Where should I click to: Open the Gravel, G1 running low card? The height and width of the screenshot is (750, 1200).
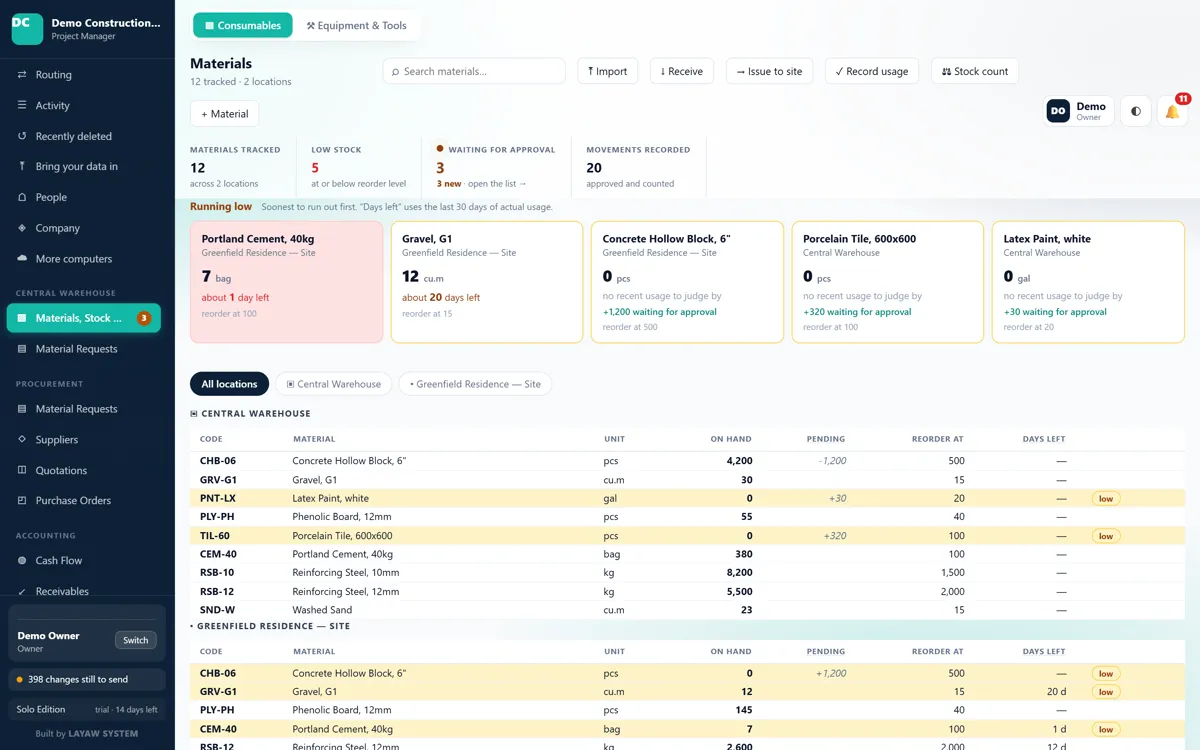(487, 282)
